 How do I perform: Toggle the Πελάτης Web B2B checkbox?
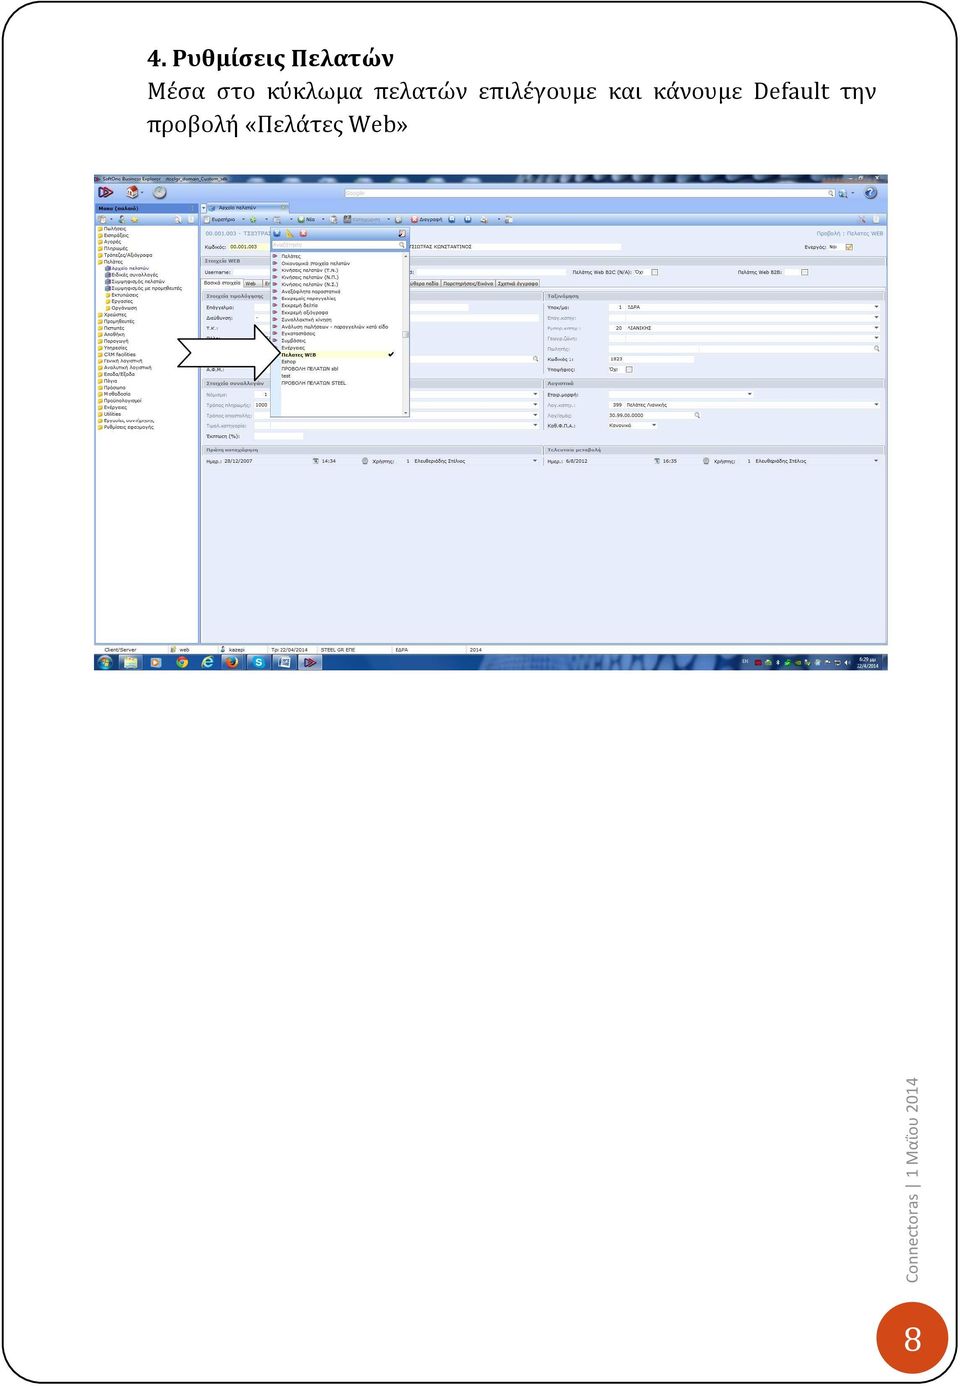(804, 272)
